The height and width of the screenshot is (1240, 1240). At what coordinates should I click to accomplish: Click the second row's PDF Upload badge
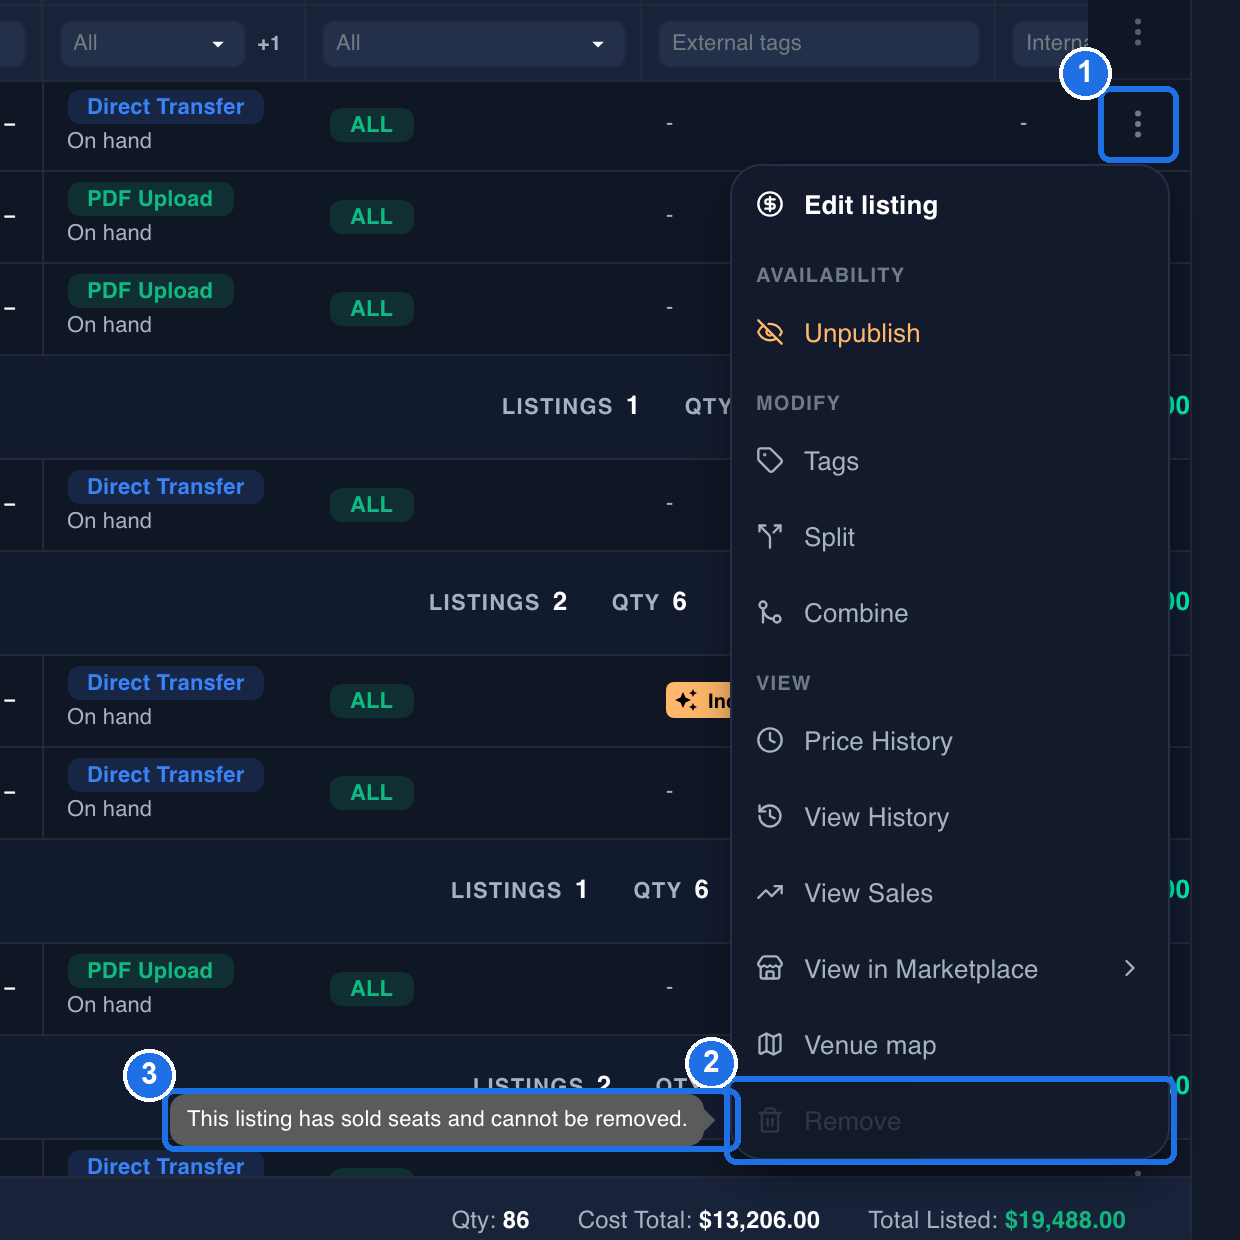coord(150,199)
